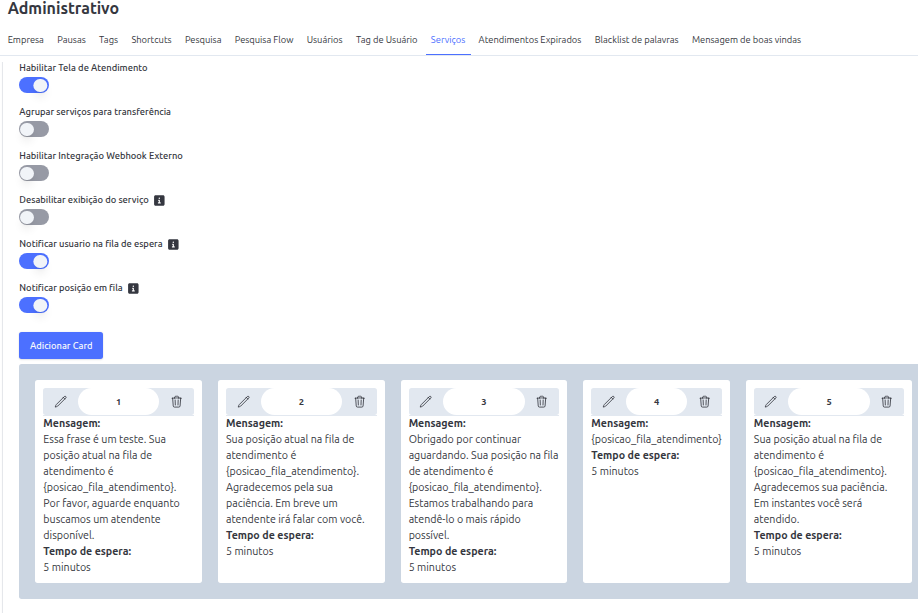This screenshot has height=613, width=918.
Task: Enable Agrupar serviços para transferência switch
Action: click(x=34, y=129)
